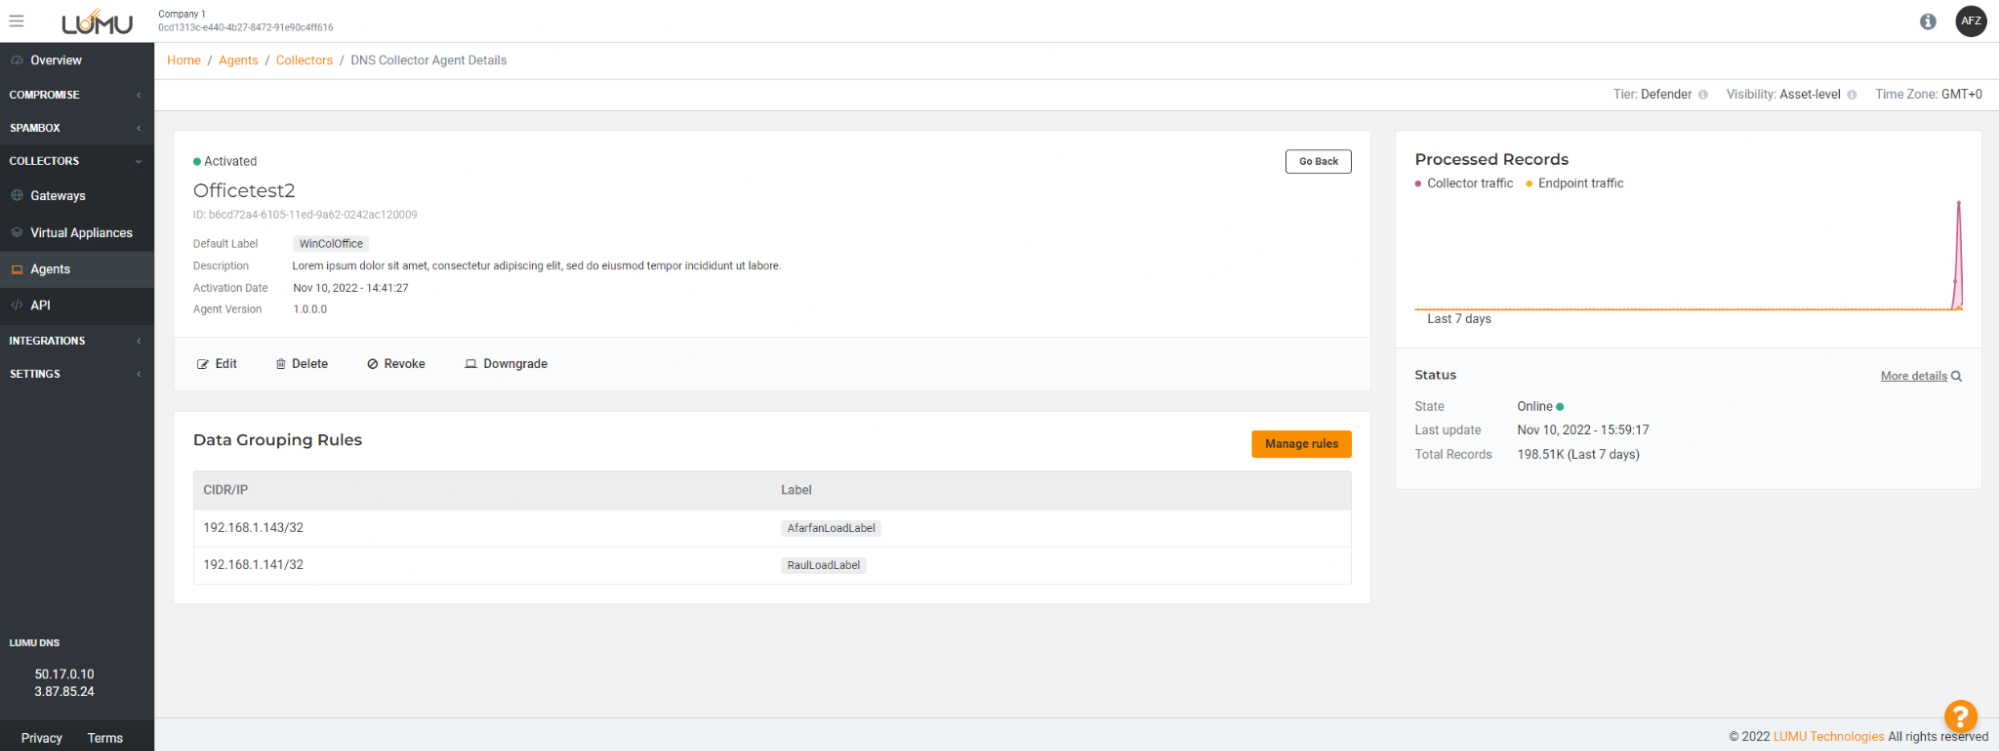Open Gateways in the sidebar
Screen dimensions: 1999x751
tap(58, 196)
